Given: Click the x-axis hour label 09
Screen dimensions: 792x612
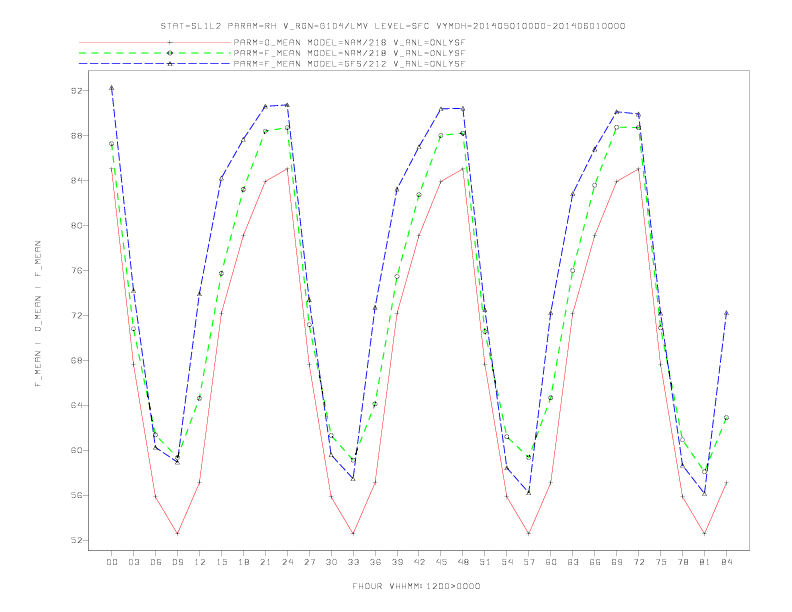Looking at the screenshot, I should click(177, 562).
